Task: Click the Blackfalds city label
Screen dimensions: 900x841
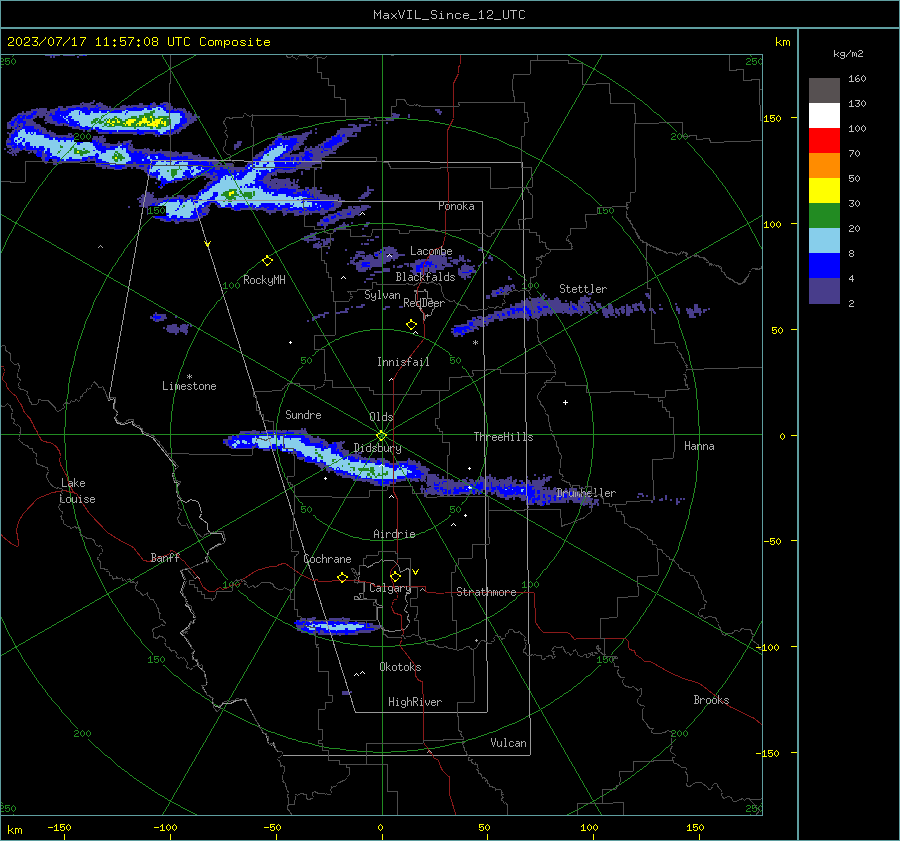Action: [425, 277]
